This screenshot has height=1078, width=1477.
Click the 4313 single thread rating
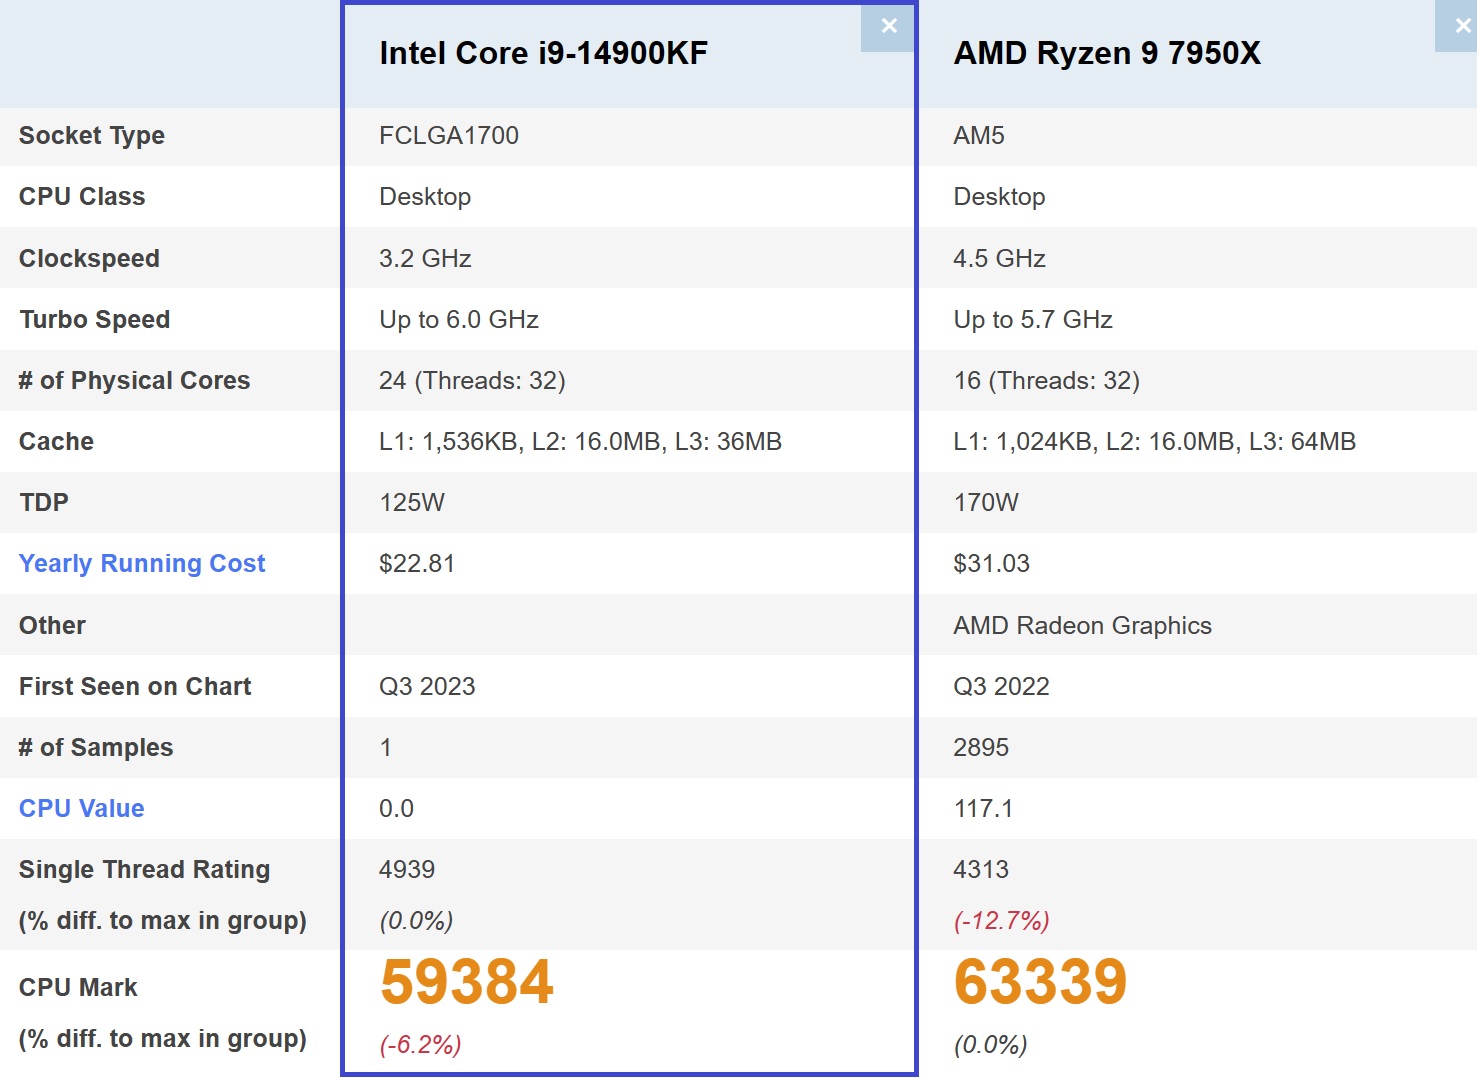981,870
